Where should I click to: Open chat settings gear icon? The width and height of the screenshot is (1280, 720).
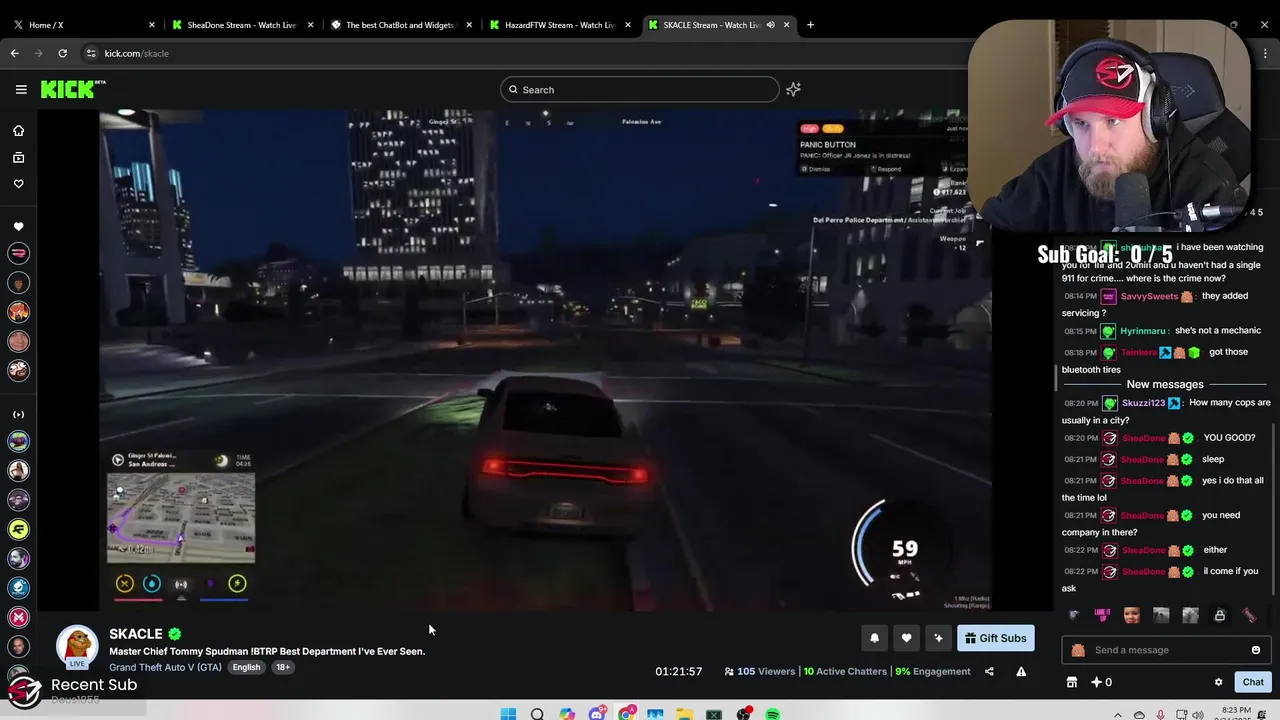pos(1218,682)
